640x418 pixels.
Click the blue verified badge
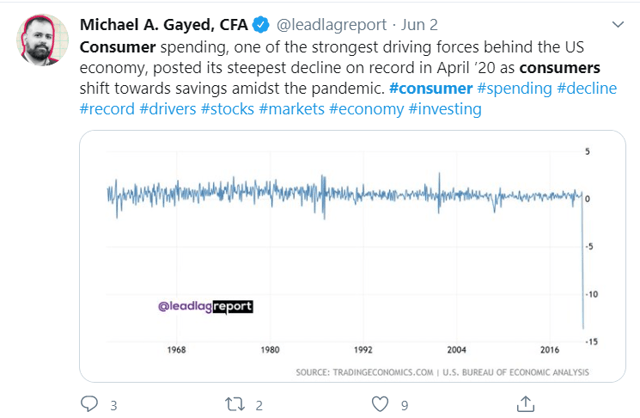261,25
